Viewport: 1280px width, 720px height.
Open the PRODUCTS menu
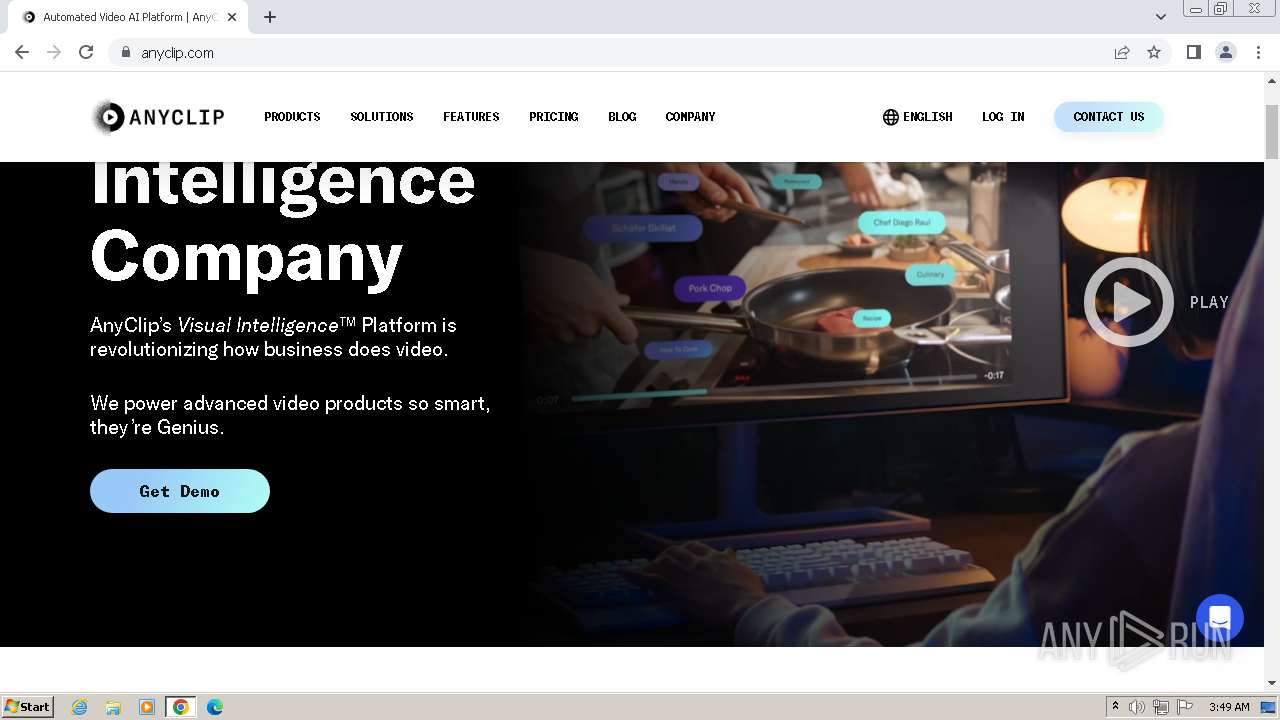click(x=292, y=117)
